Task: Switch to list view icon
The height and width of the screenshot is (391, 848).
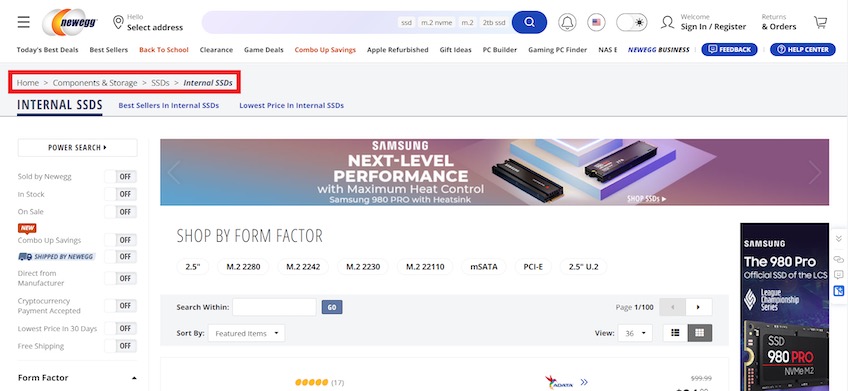Action: coord(675,333)
